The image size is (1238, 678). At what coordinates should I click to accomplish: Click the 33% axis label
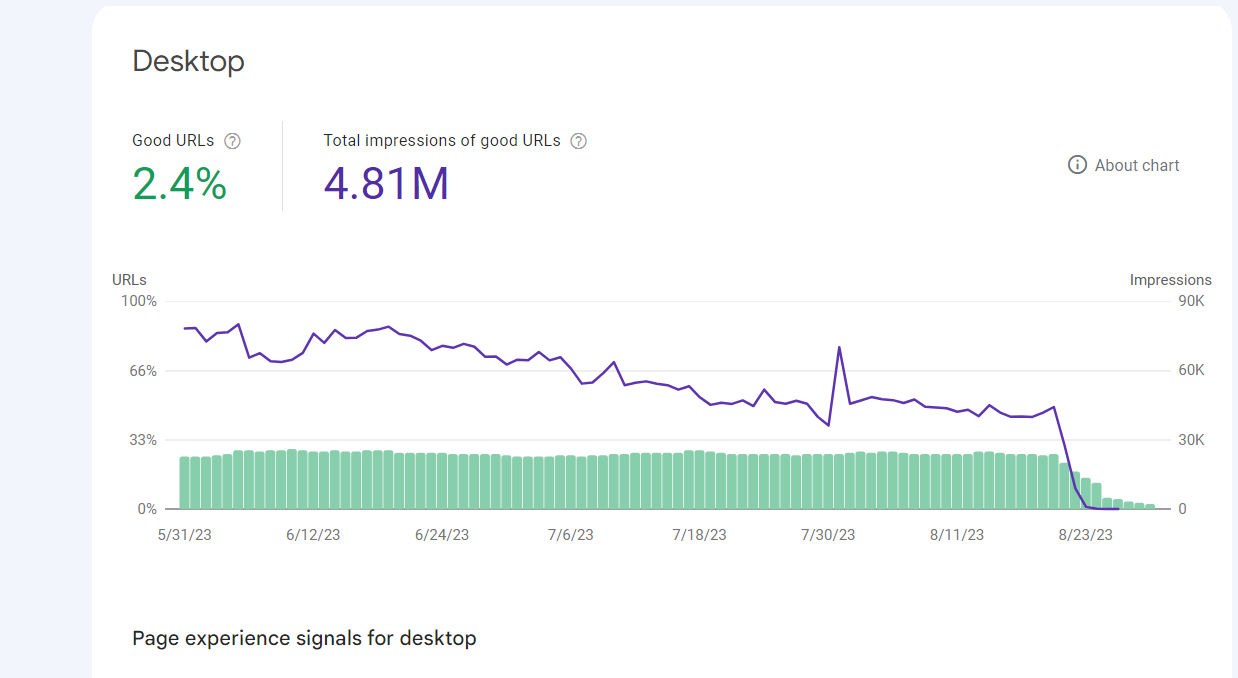(142, 440)
